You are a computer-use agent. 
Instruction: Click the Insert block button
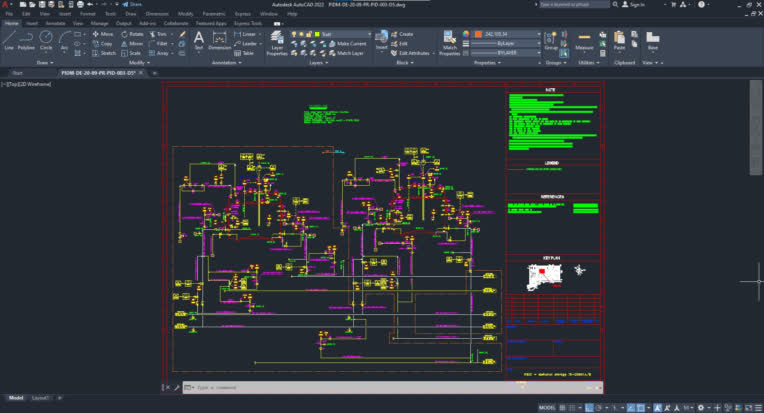[x=381, y=40]
